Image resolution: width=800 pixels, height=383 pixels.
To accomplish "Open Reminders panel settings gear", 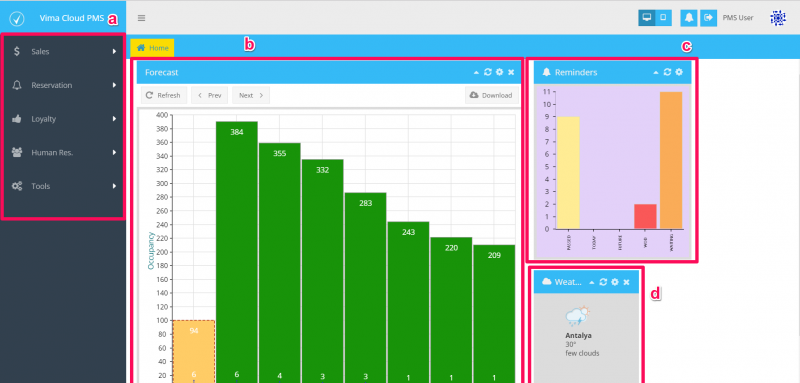I will coord(679,72).
